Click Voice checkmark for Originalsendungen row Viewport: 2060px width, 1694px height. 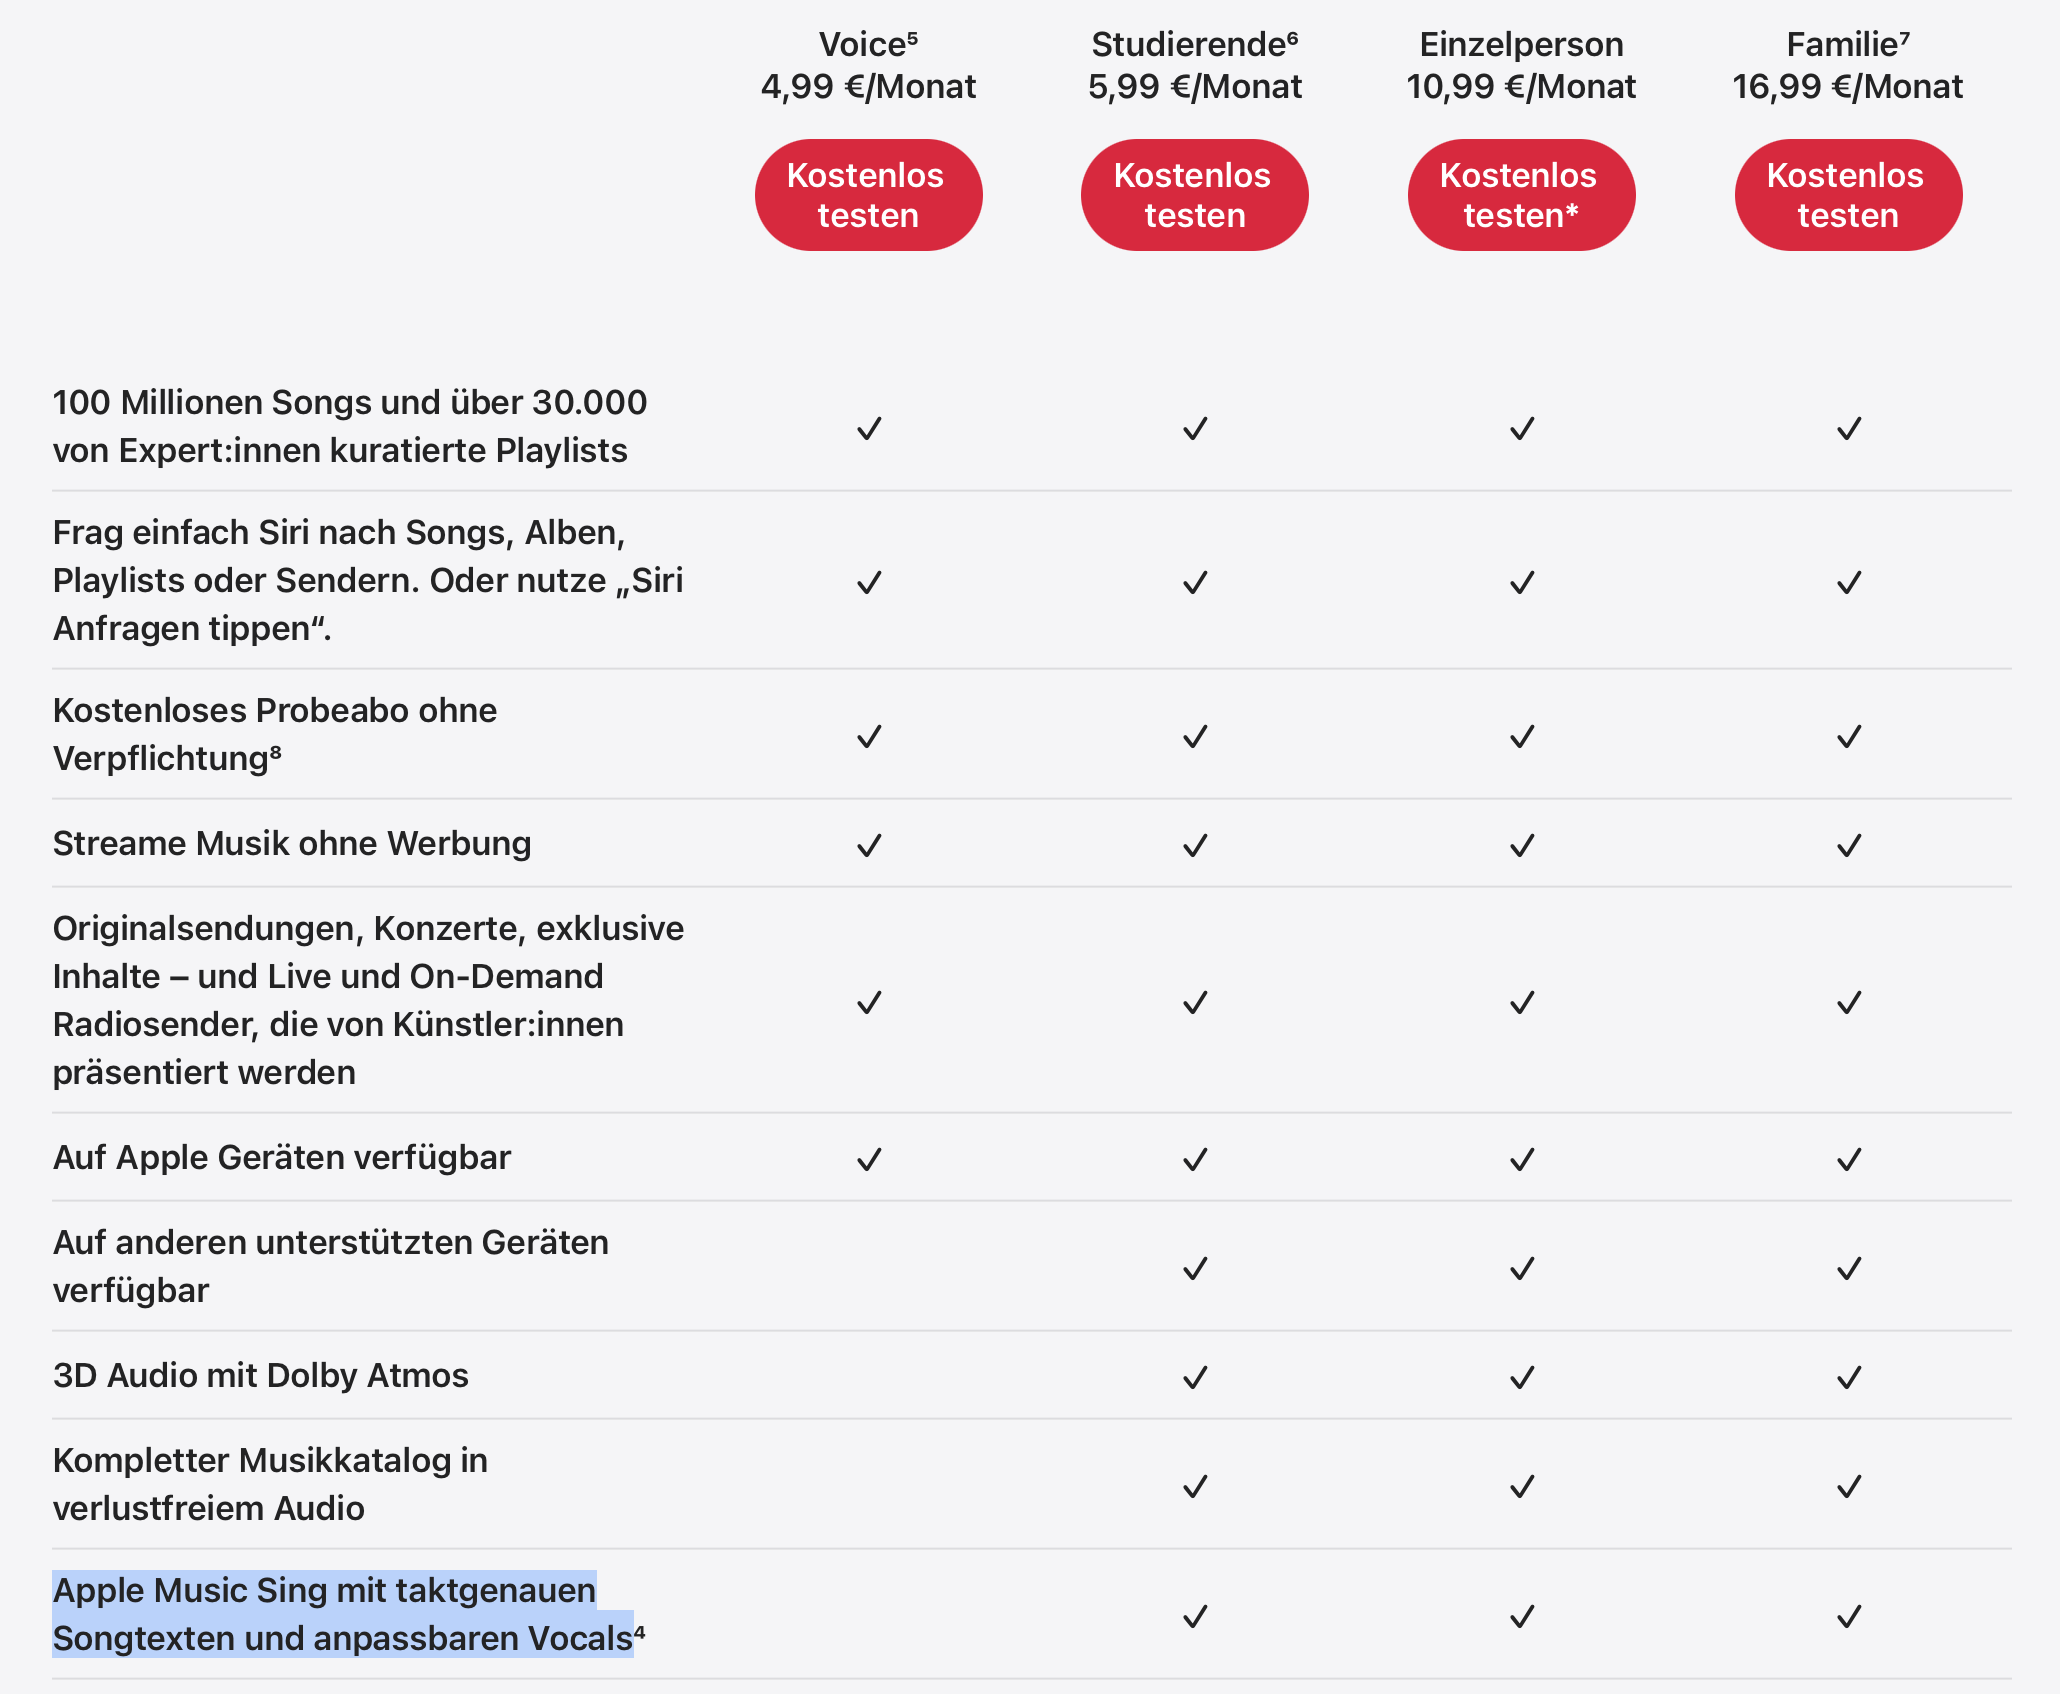[x=869, y=1002]
